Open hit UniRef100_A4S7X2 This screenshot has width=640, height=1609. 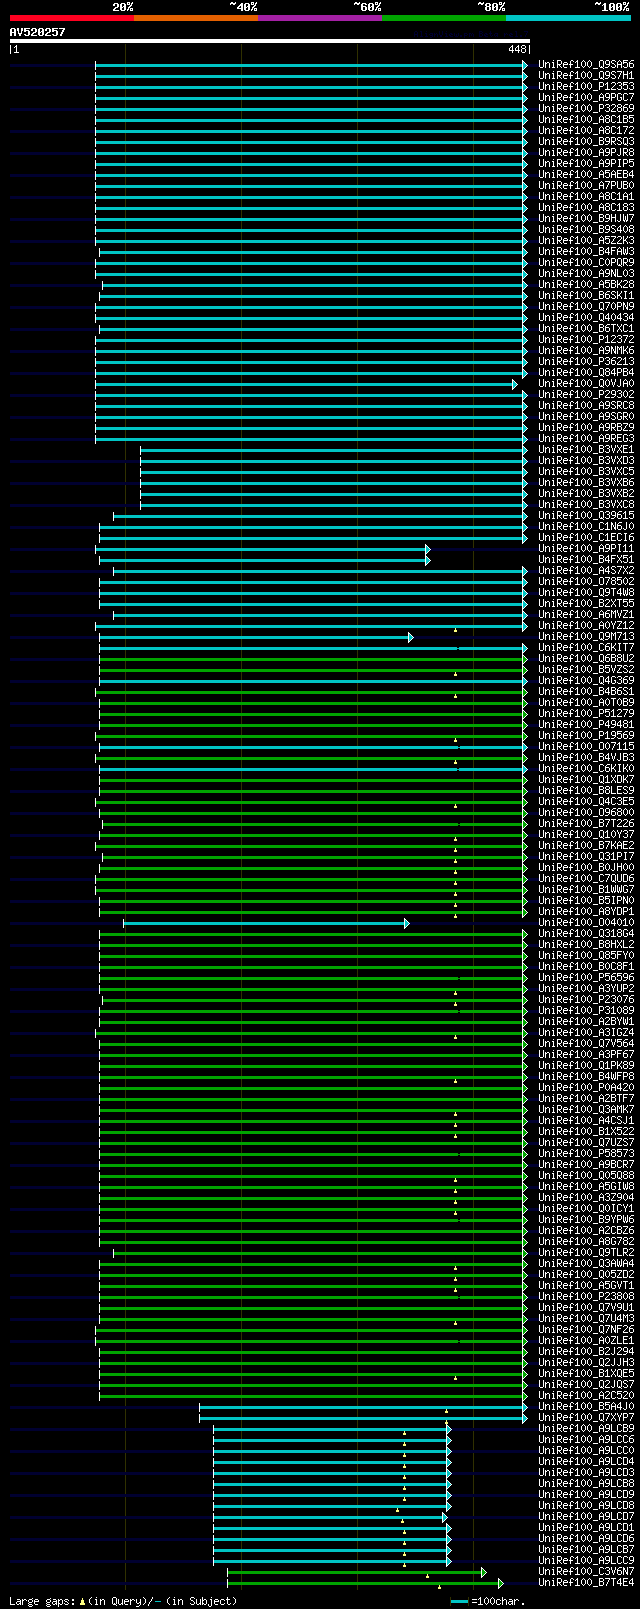pyautogui.click(x=586, y=570)
